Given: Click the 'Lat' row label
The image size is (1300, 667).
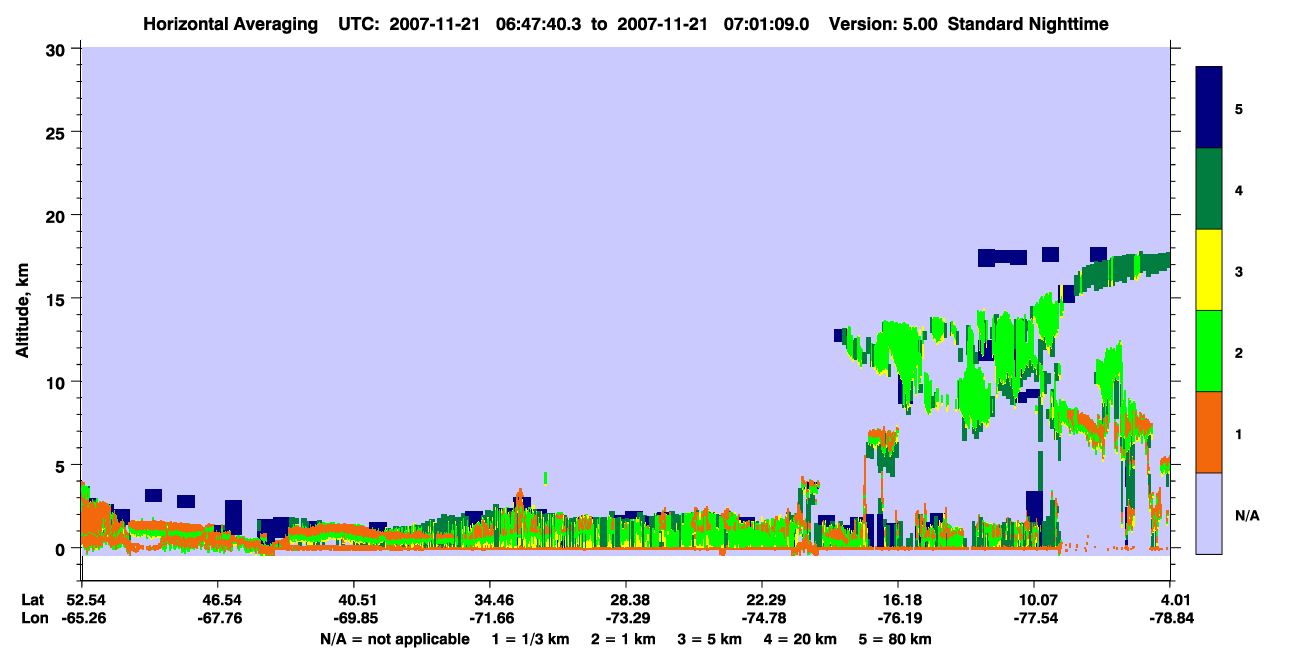Looking at the screenshot, I should click(33, 600).
